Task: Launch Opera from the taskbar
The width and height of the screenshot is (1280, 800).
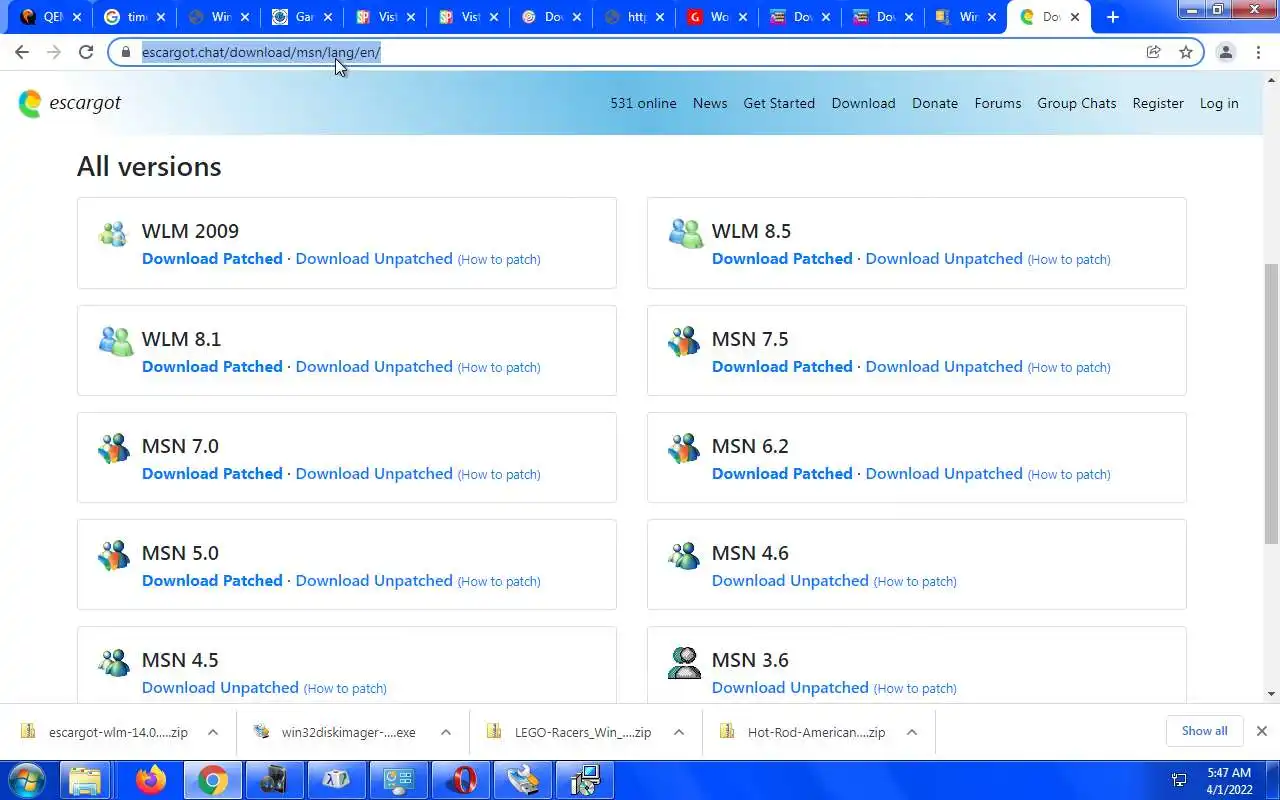Action: tap(461, 780)
